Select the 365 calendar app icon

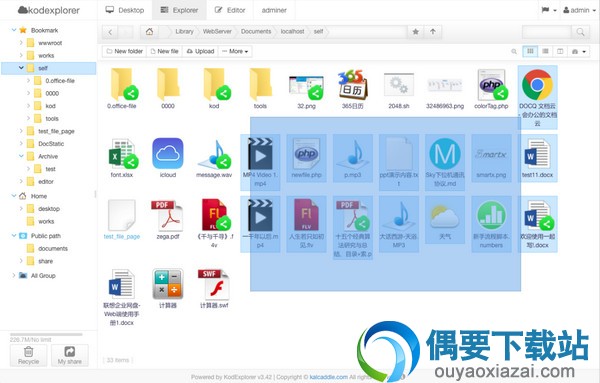point(352,84)
